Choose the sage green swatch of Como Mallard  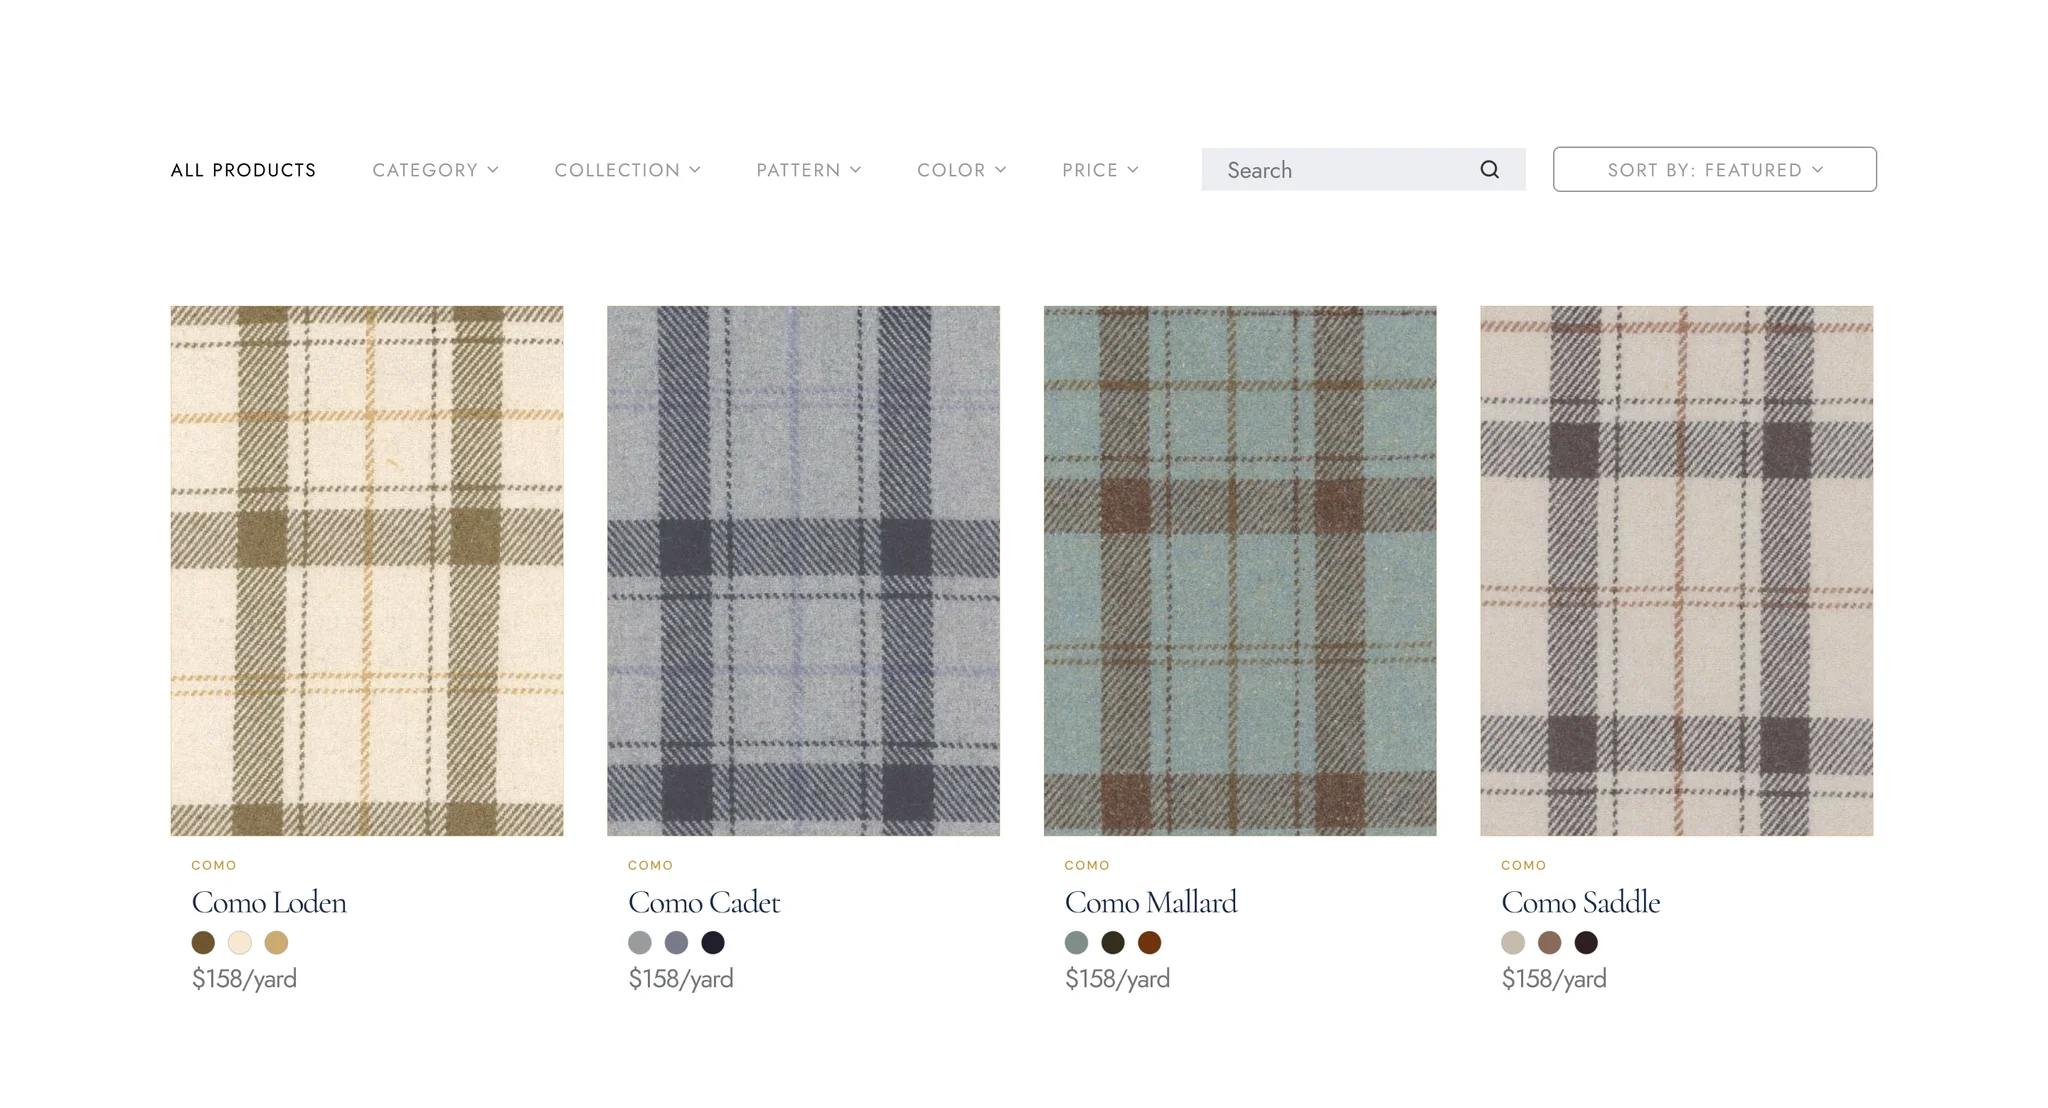point(1076,942)
